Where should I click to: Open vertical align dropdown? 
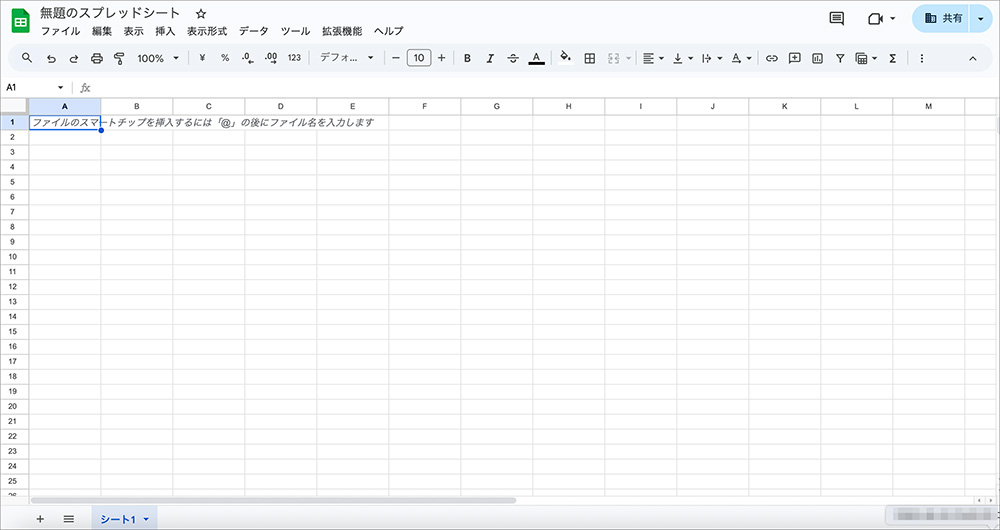pos(682,59)
